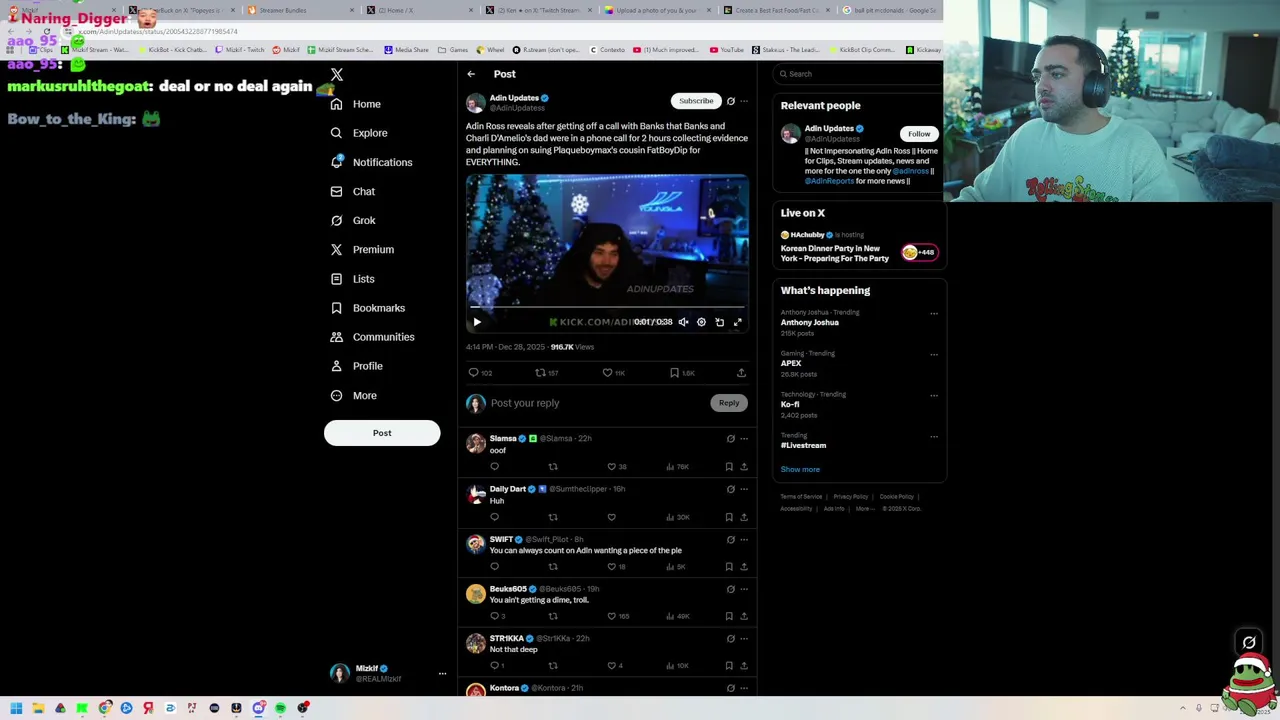Open Explore in the X sidebar
The width and height of the screenshot is (1280, 720).
pos(358,133)
